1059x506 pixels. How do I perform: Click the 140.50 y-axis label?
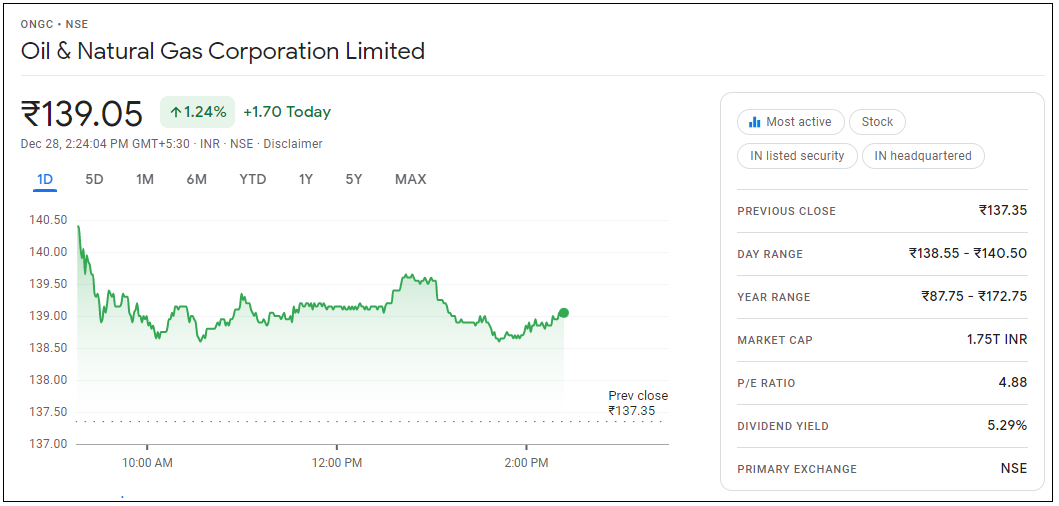(48, 220)
